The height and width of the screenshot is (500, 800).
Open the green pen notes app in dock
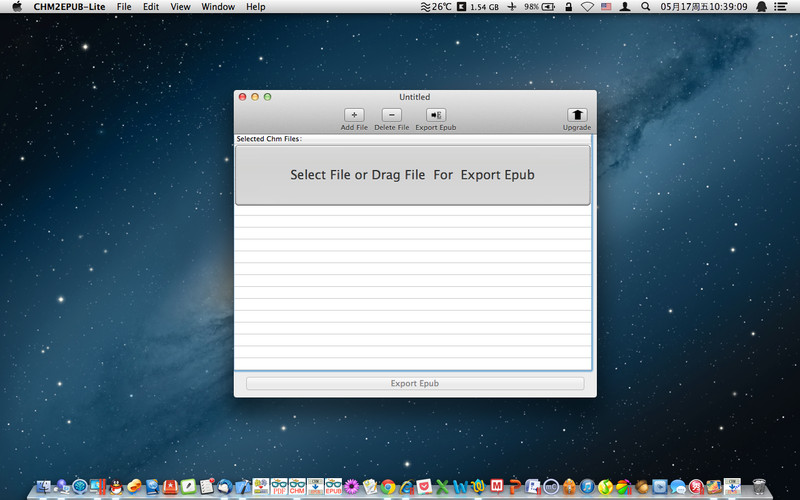[x=188, y=487]
